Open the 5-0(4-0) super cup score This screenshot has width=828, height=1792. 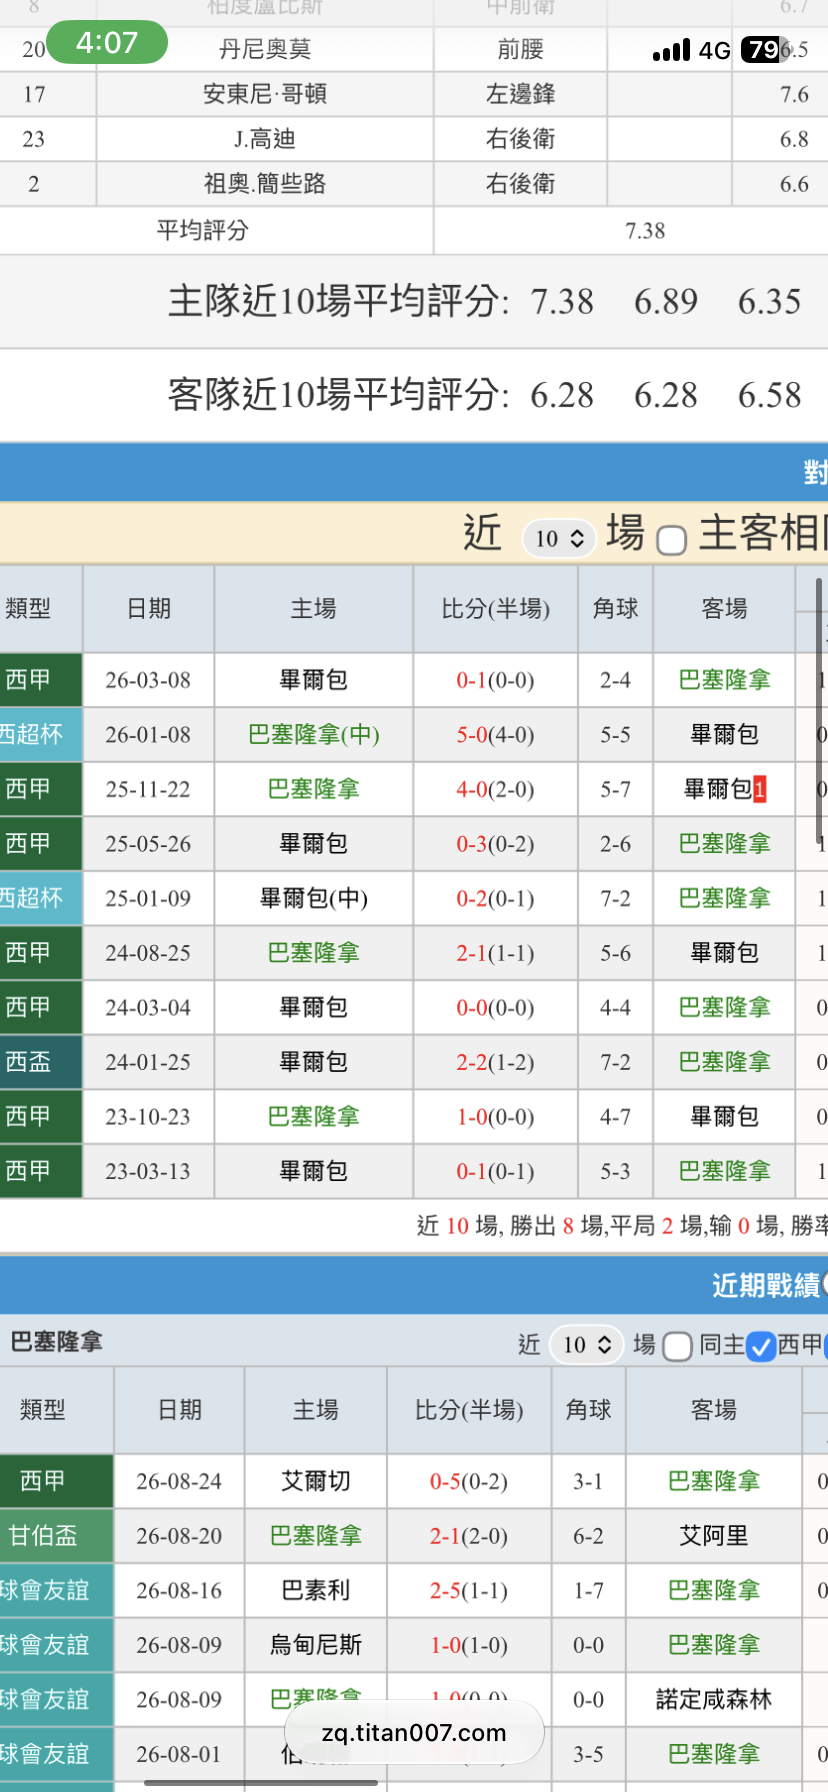[495, 735]
